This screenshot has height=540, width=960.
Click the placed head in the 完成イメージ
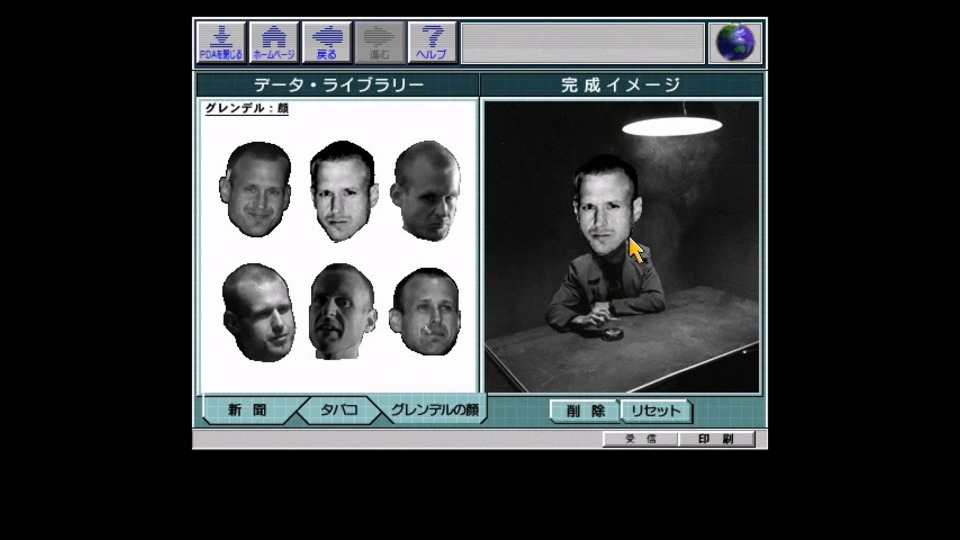tap(607, 205)
